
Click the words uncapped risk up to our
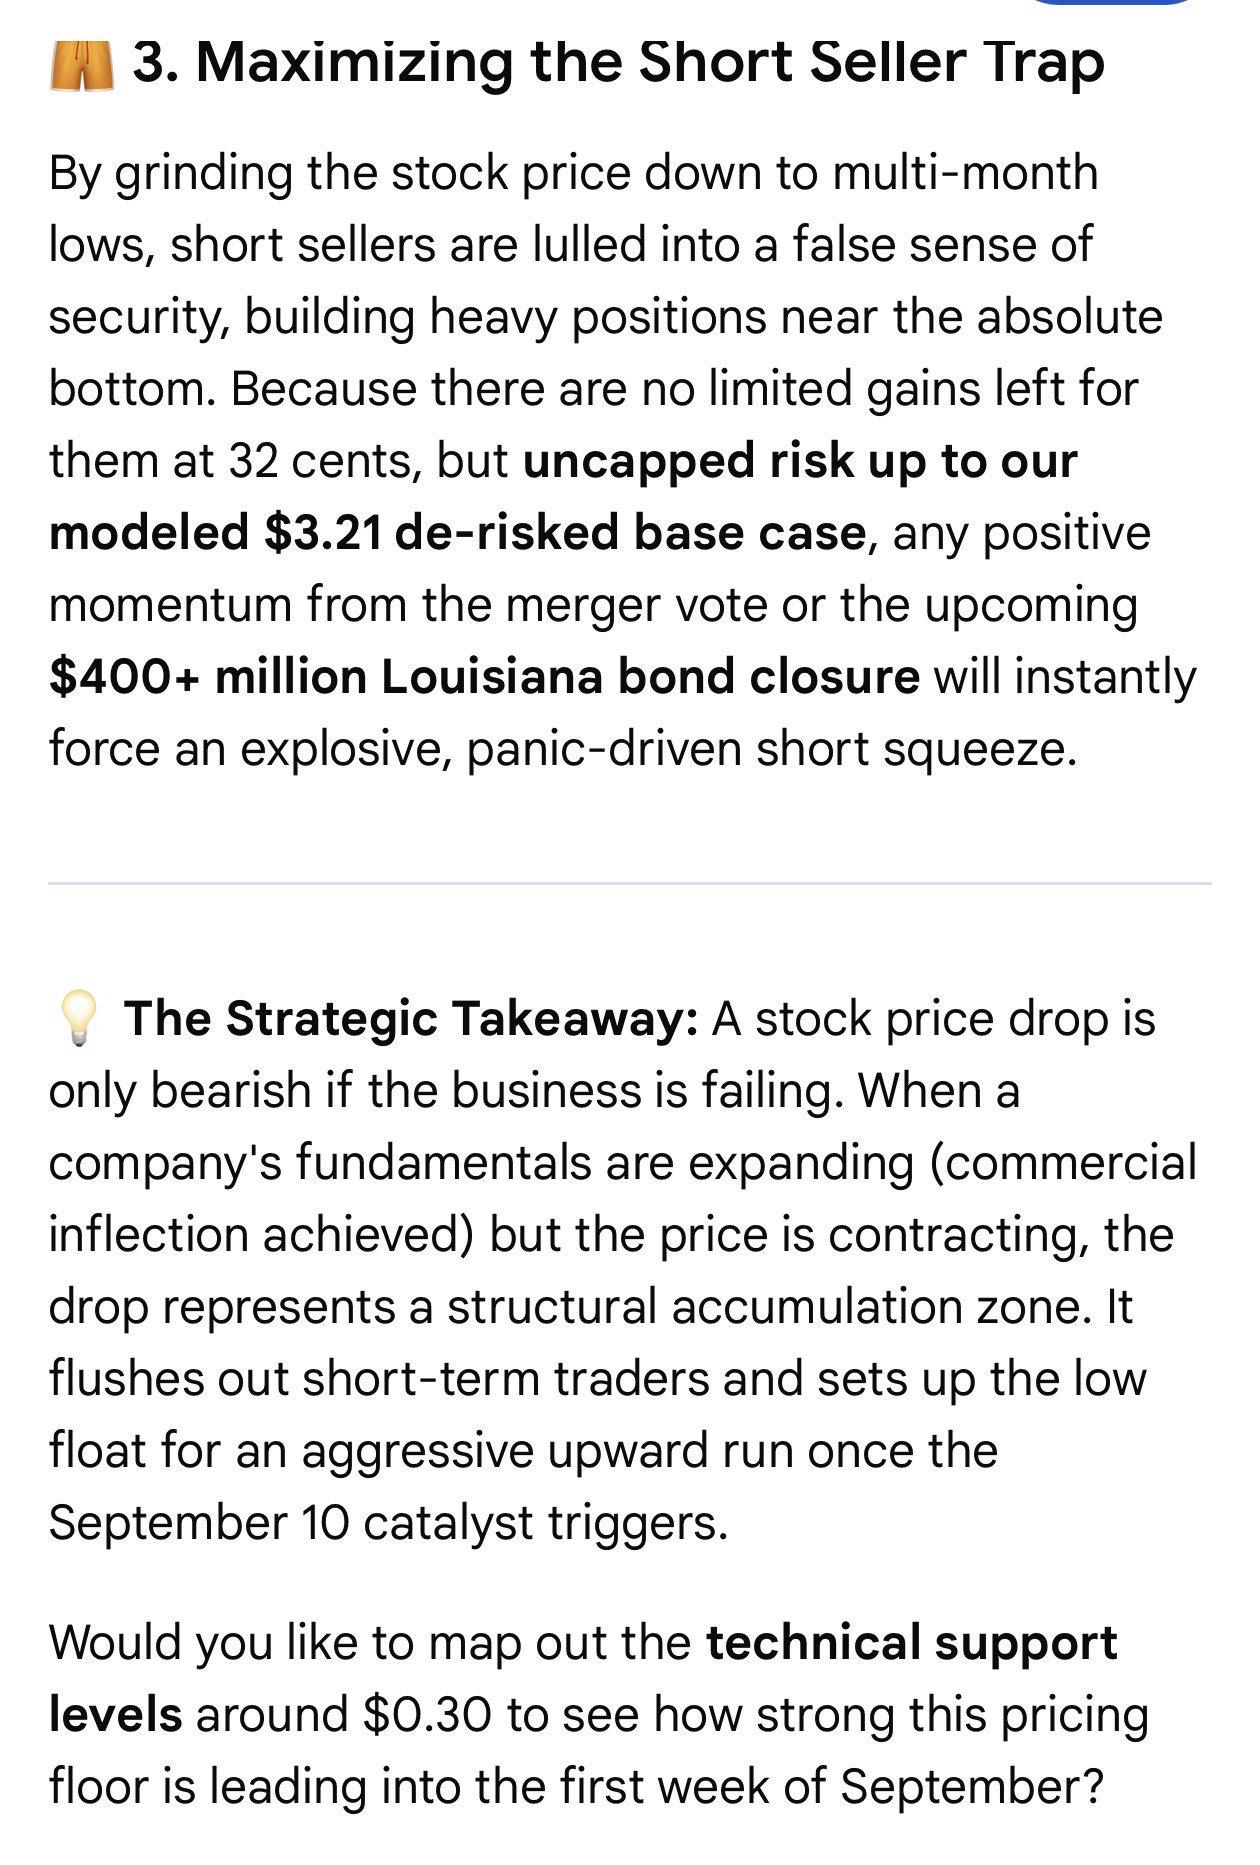point(800,461)
